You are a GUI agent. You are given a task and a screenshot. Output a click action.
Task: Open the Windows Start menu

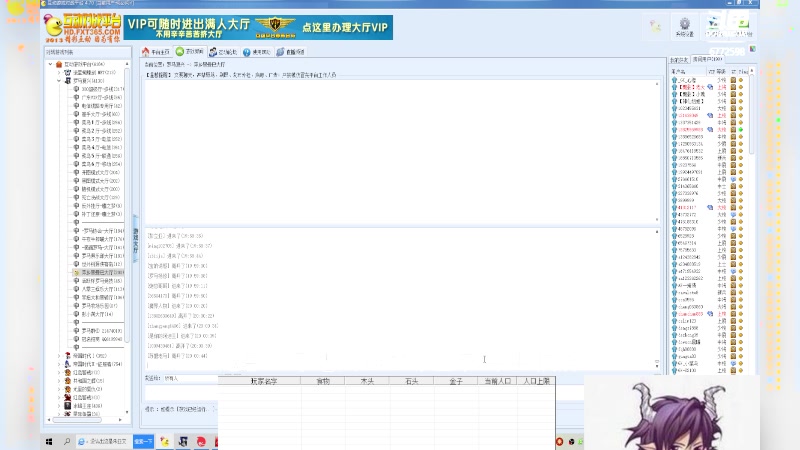click(49, 441)
